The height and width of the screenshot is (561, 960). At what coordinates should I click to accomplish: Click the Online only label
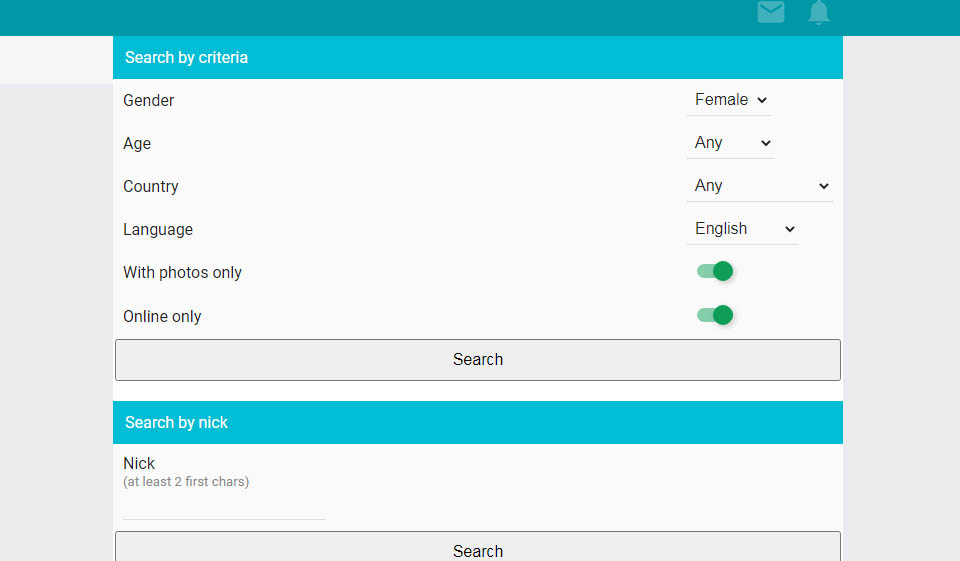coord(162,317)
